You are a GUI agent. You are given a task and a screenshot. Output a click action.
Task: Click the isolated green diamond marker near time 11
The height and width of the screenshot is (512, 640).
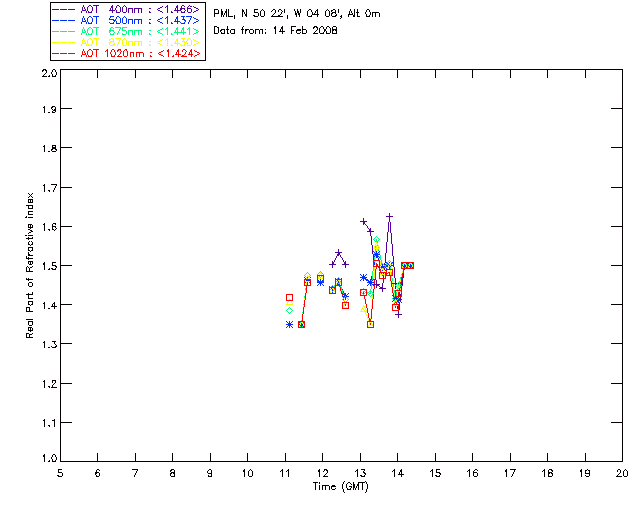289,311
